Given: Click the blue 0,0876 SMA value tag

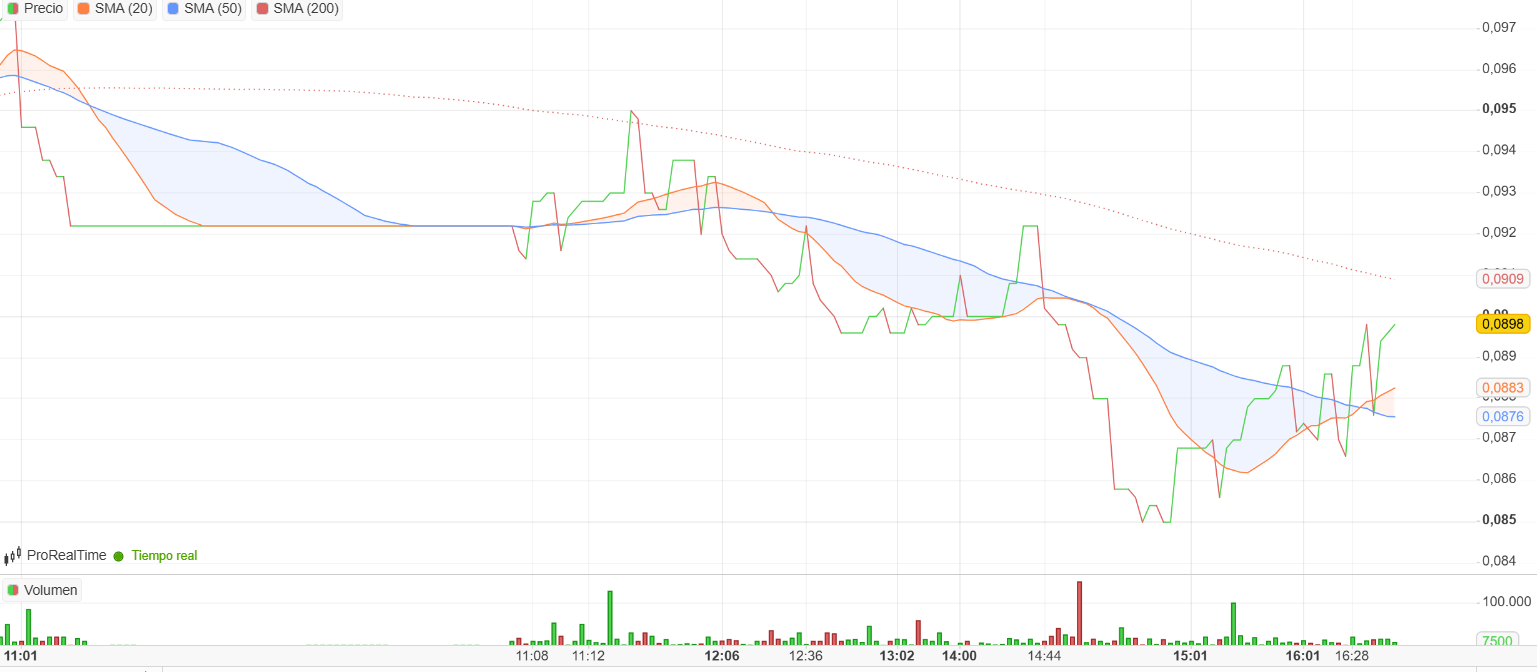Looking at the screenshot, I should point(1502,416).
